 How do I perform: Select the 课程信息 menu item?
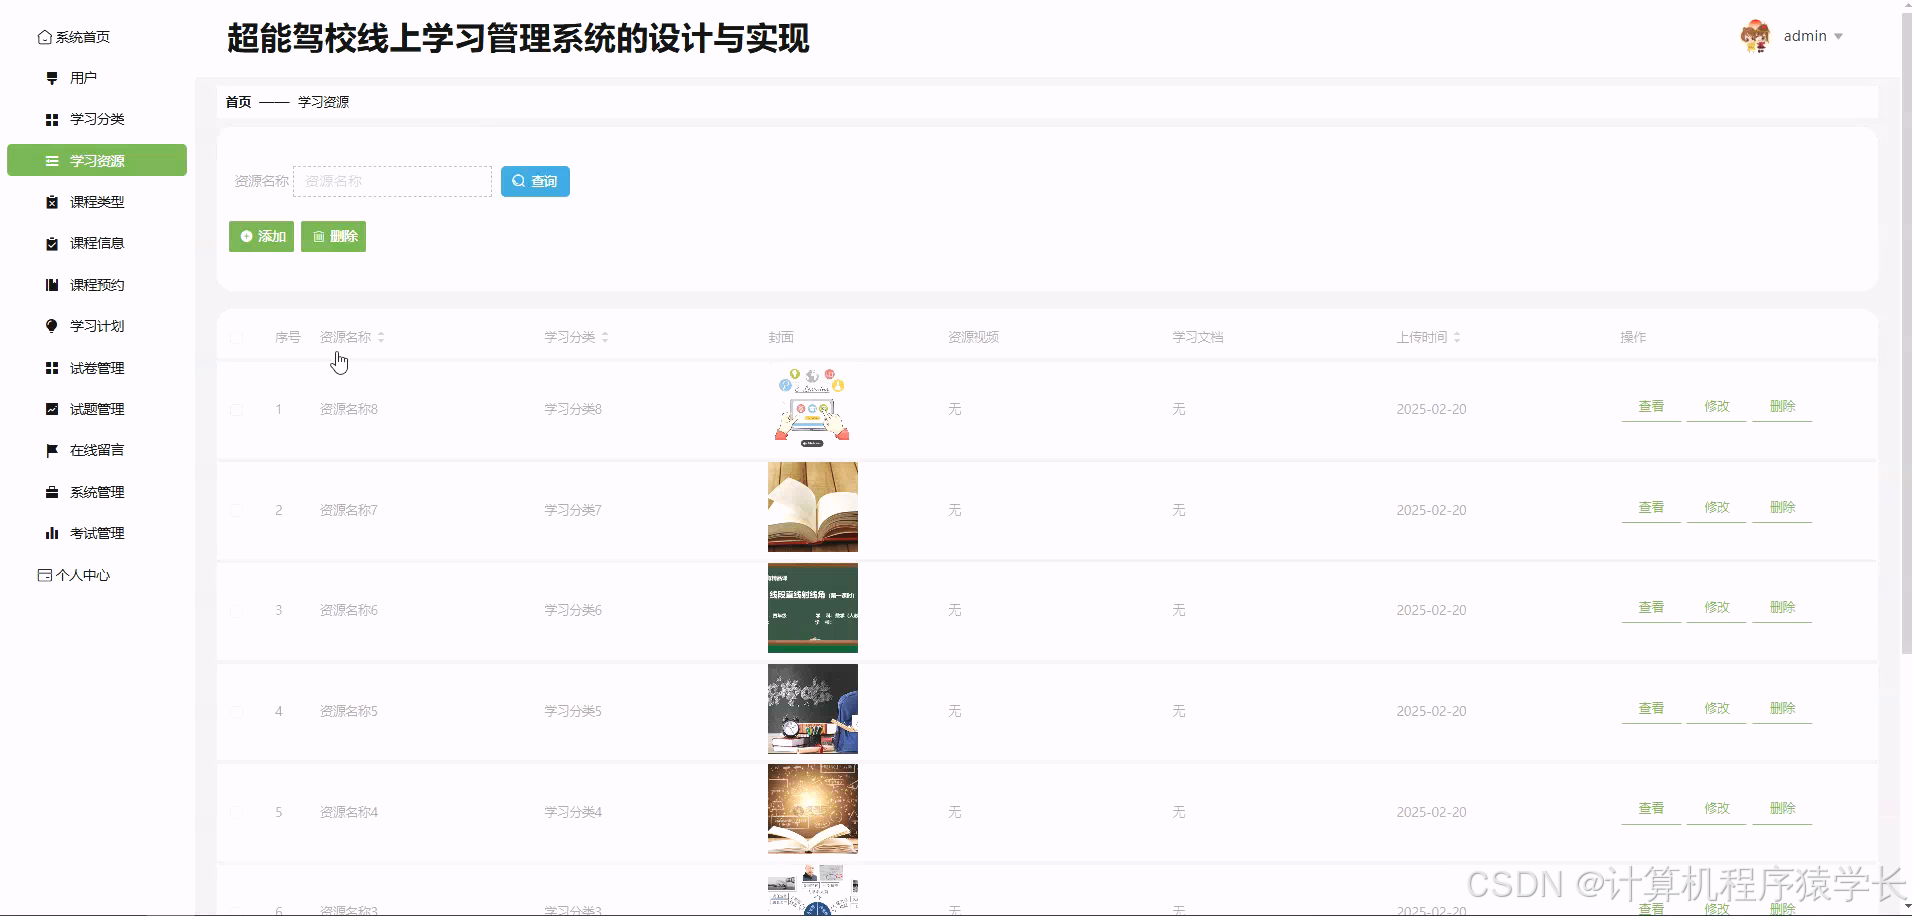(x=97, y=243)
